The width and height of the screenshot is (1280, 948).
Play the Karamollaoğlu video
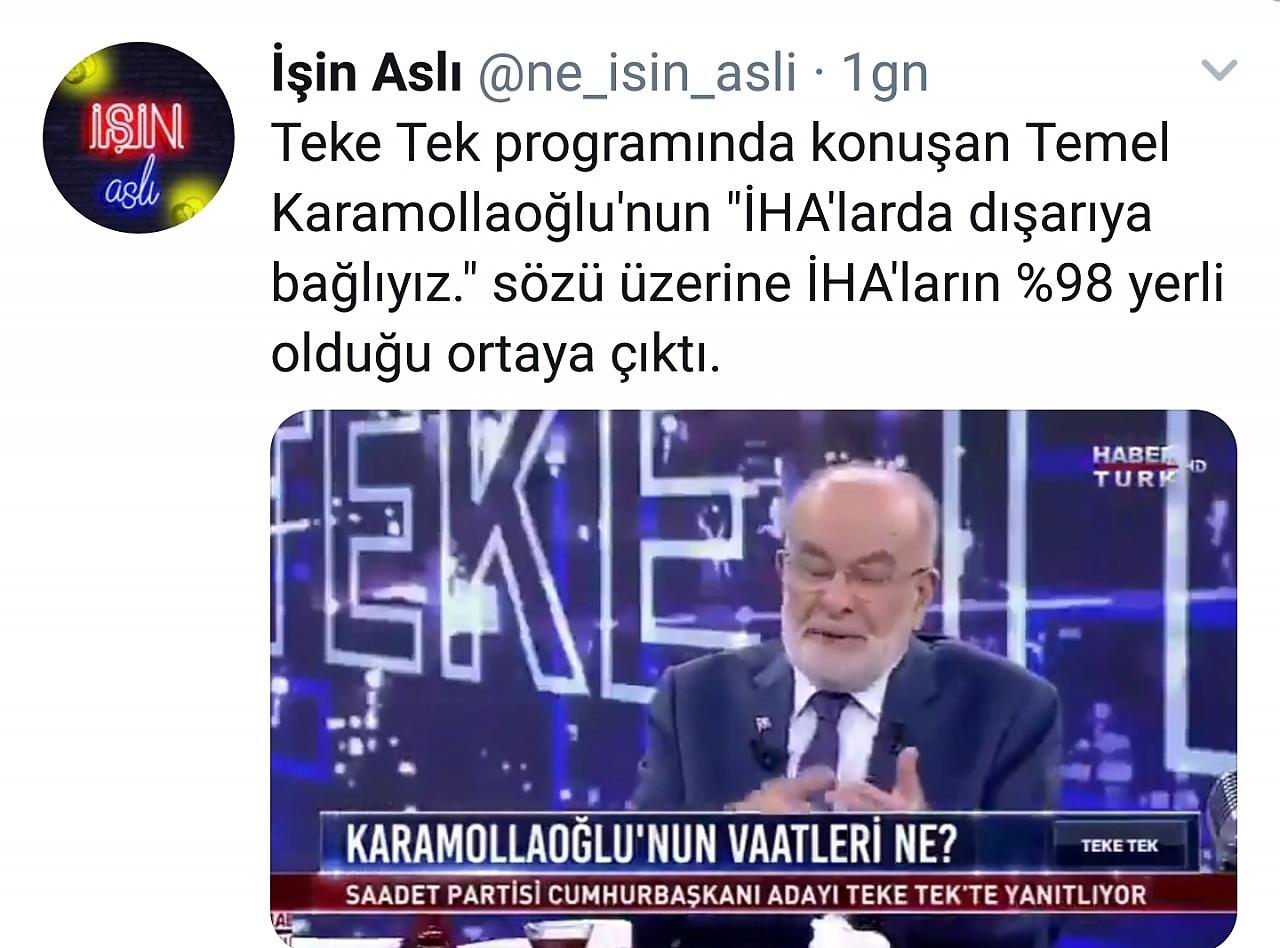click(753, 678)
